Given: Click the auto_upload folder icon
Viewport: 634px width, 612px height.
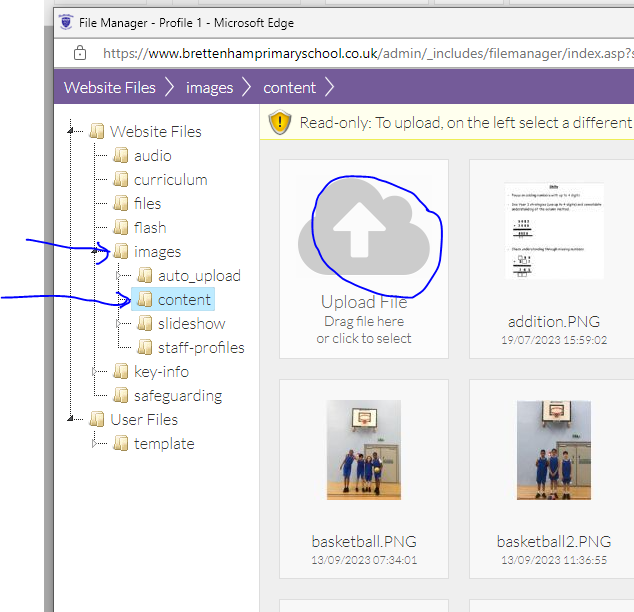Looking at the screenshot, I should point(144,275).
